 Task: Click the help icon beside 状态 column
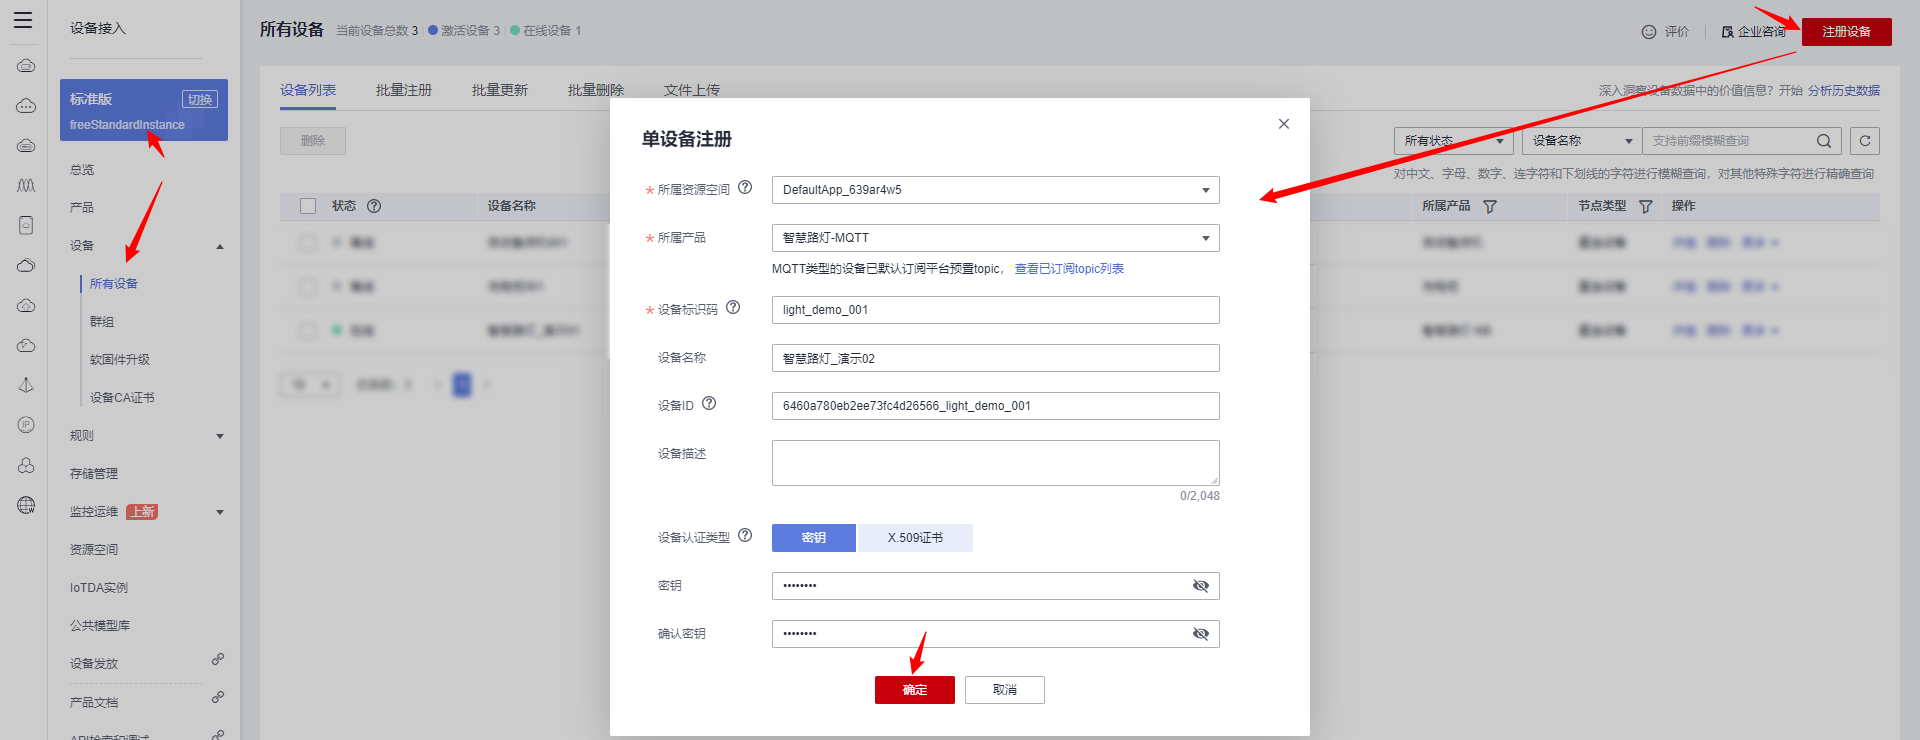pyautogui.click(x=374, y=206)
